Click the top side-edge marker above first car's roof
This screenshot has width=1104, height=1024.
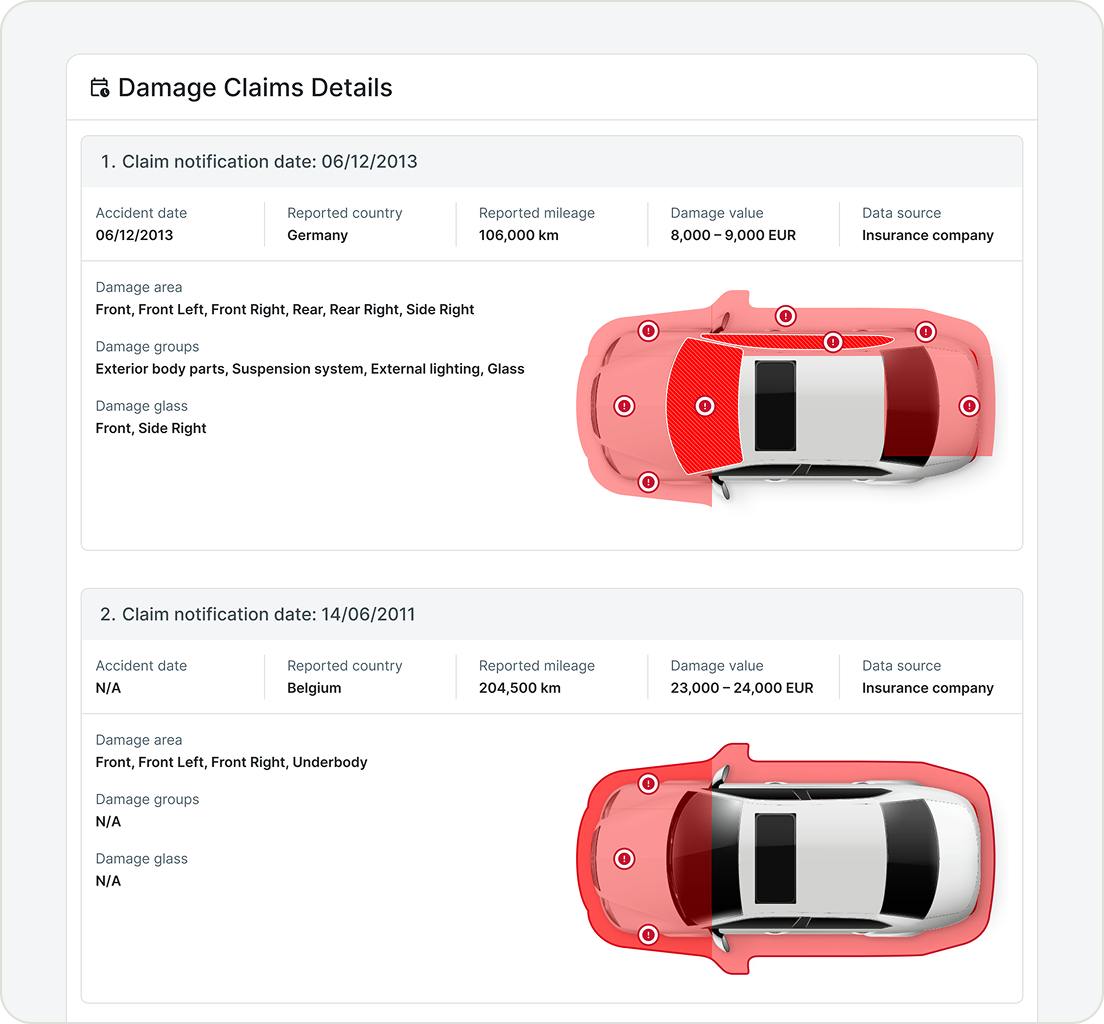click(x=786, y=316)
